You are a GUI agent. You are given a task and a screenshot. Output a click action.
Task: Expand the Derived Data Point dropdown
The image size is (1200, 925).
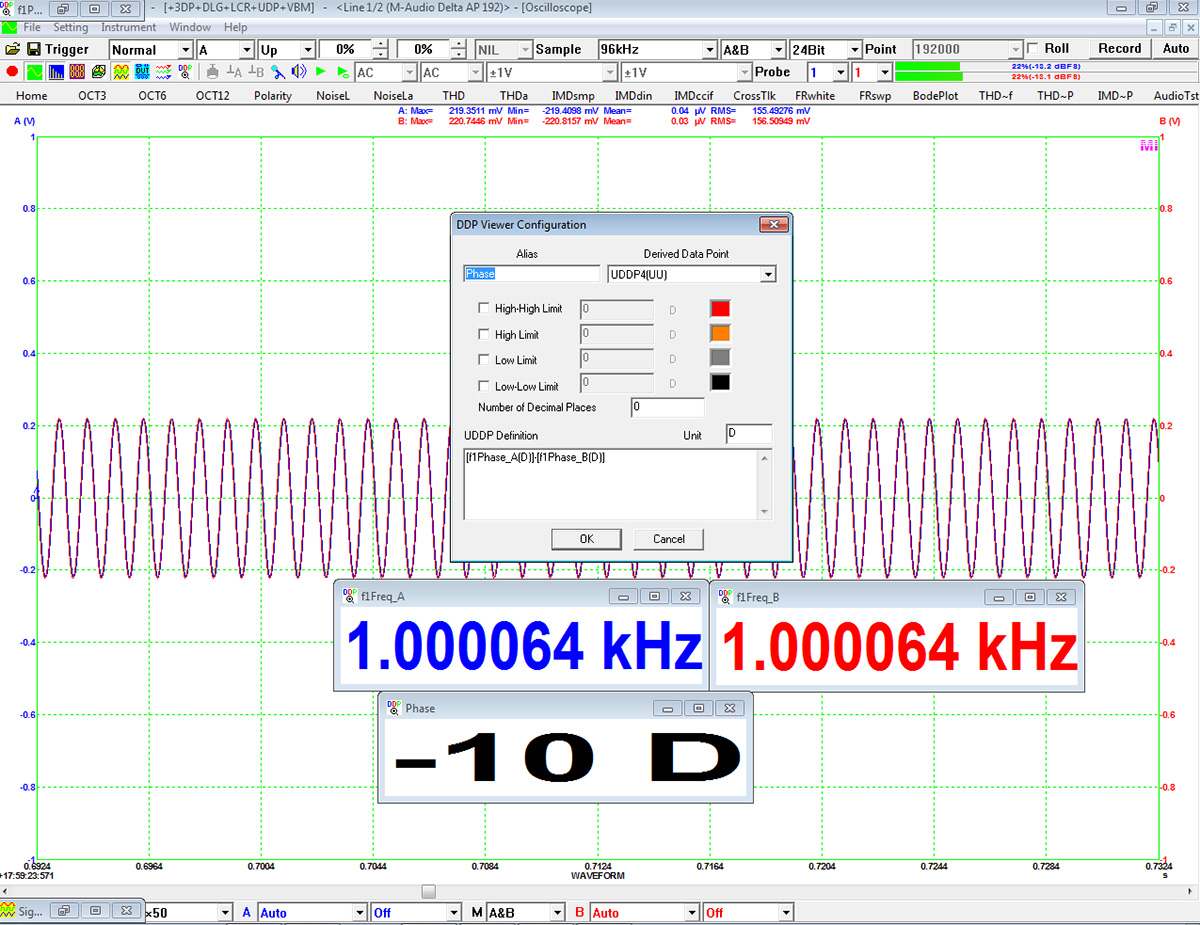coord(768,274)
